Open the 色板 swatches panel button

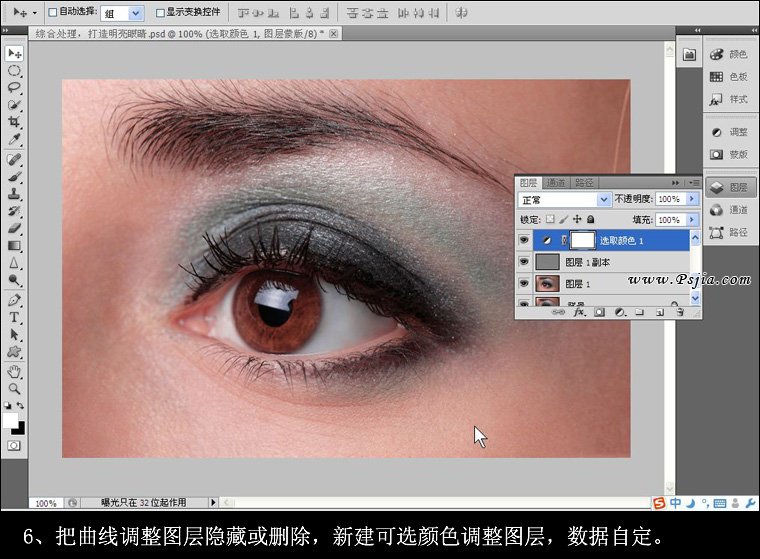tap(729, 77)
